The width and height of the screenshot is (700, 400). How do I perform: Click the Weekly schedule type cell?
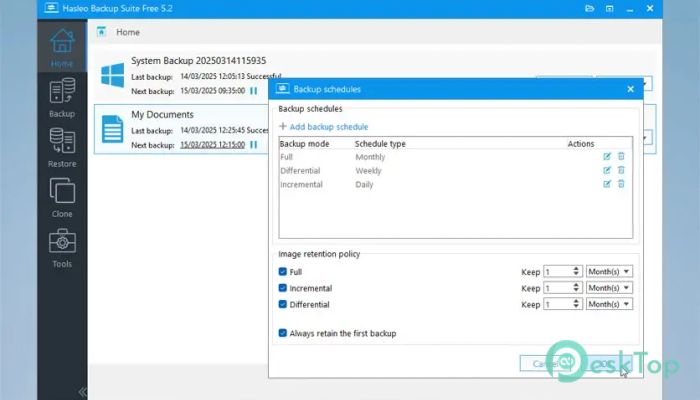coord(368,171)
